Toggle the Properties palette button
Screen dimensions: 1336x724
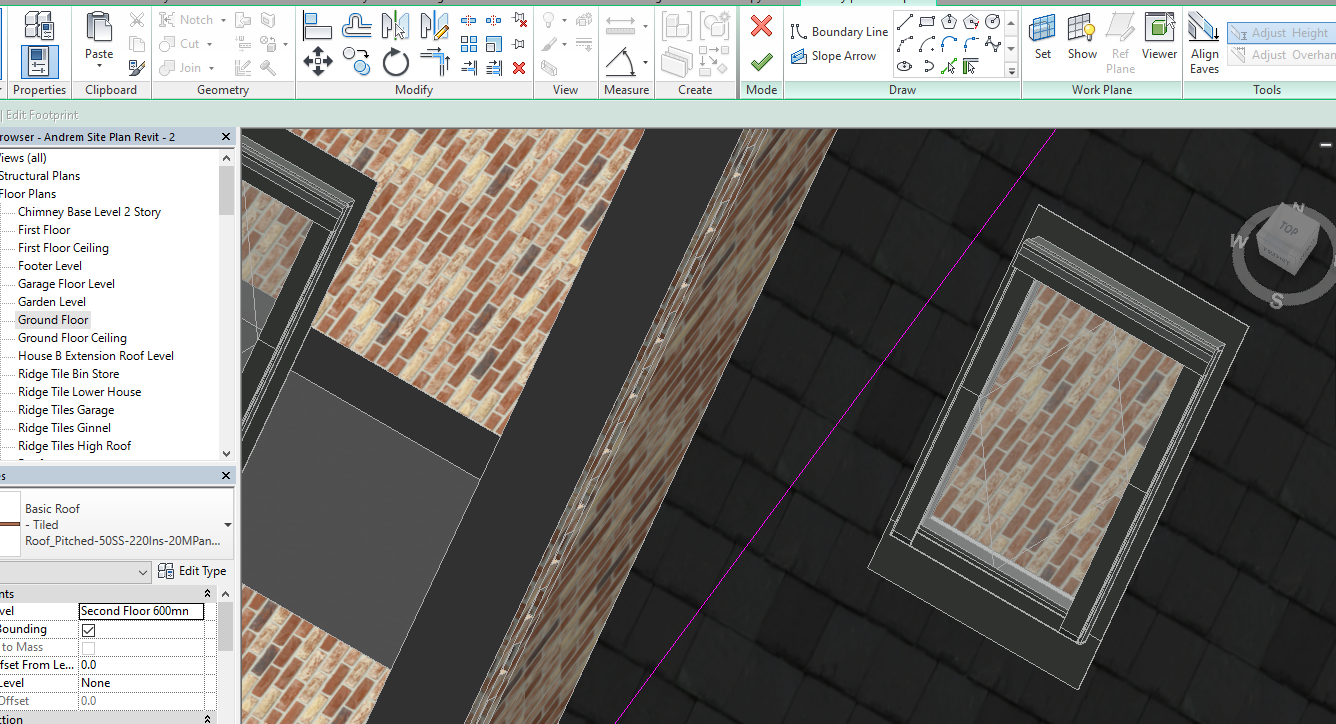point(39,62)
